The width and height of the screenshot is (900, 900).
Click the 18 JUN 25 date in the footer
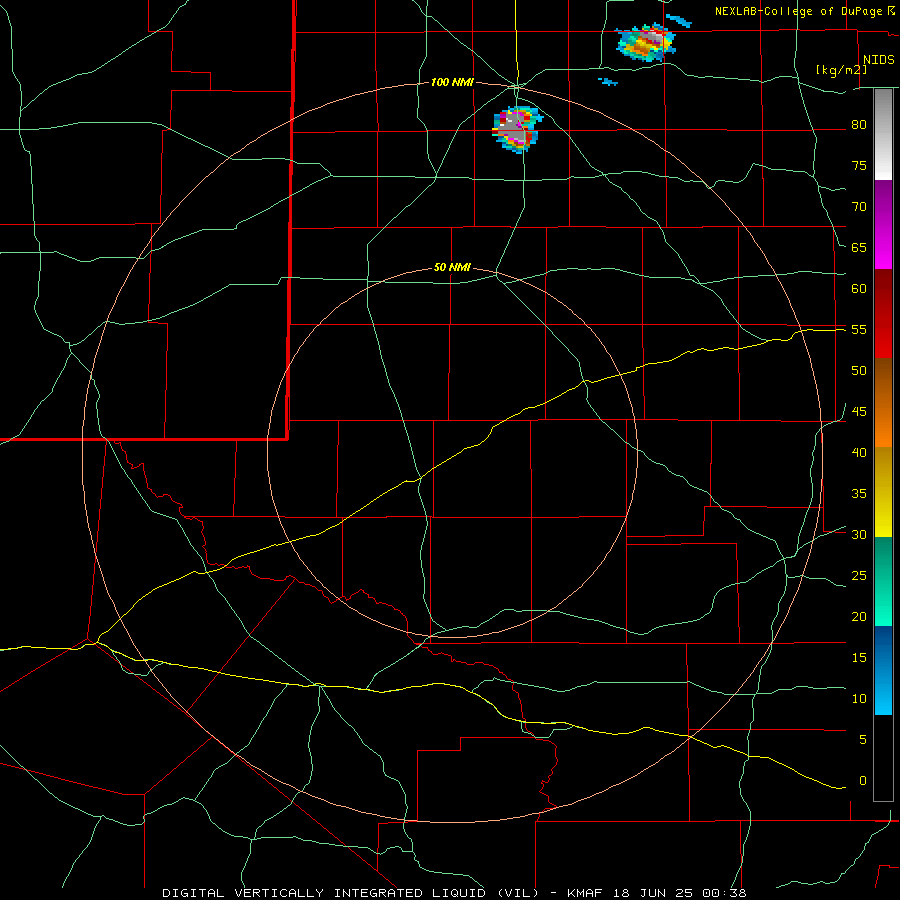(652, 893)
